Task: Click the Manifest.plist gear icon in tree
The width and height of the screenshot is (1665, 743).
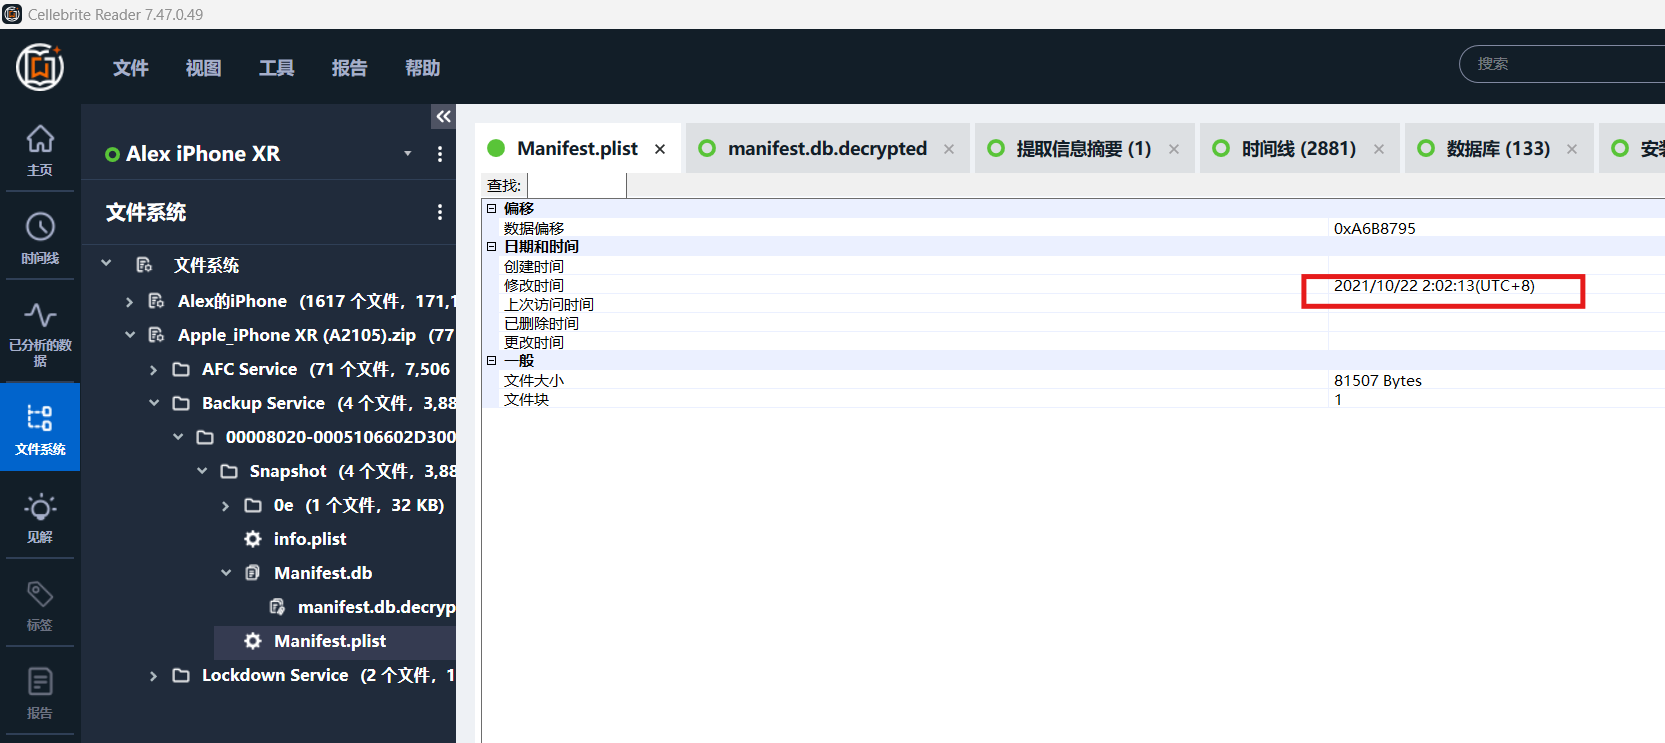Action: coord(253,641)
